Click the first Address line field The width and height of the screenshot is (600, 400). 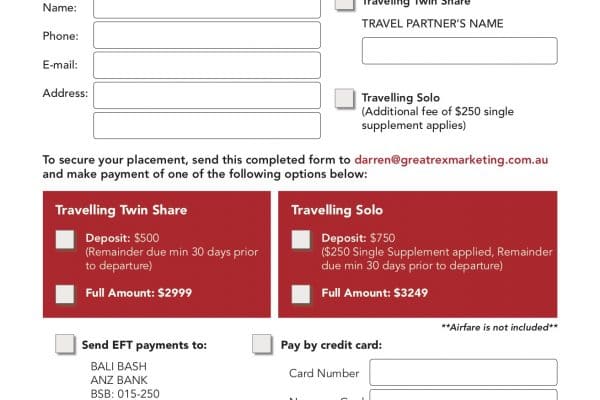(x=207, y=95)
